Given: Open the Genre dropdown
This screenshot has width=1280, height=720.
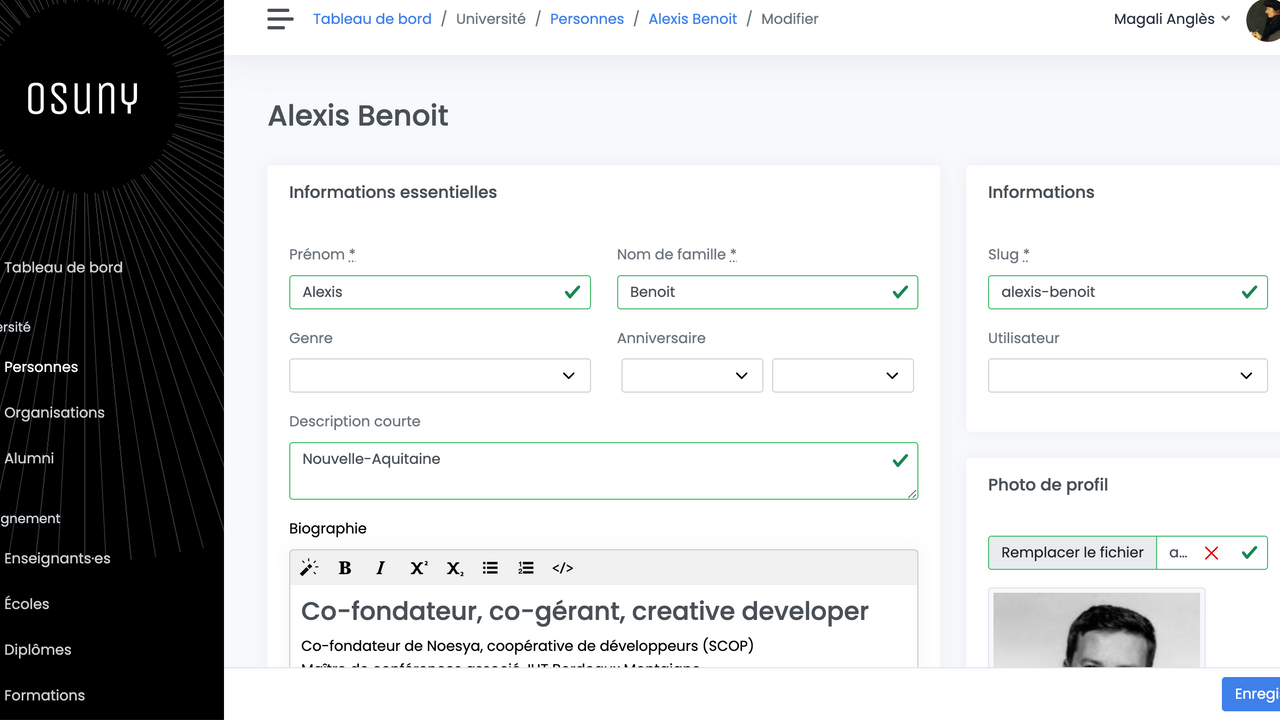Looking at the screenshot, I should pyautogui.click(x=439, y=376).
